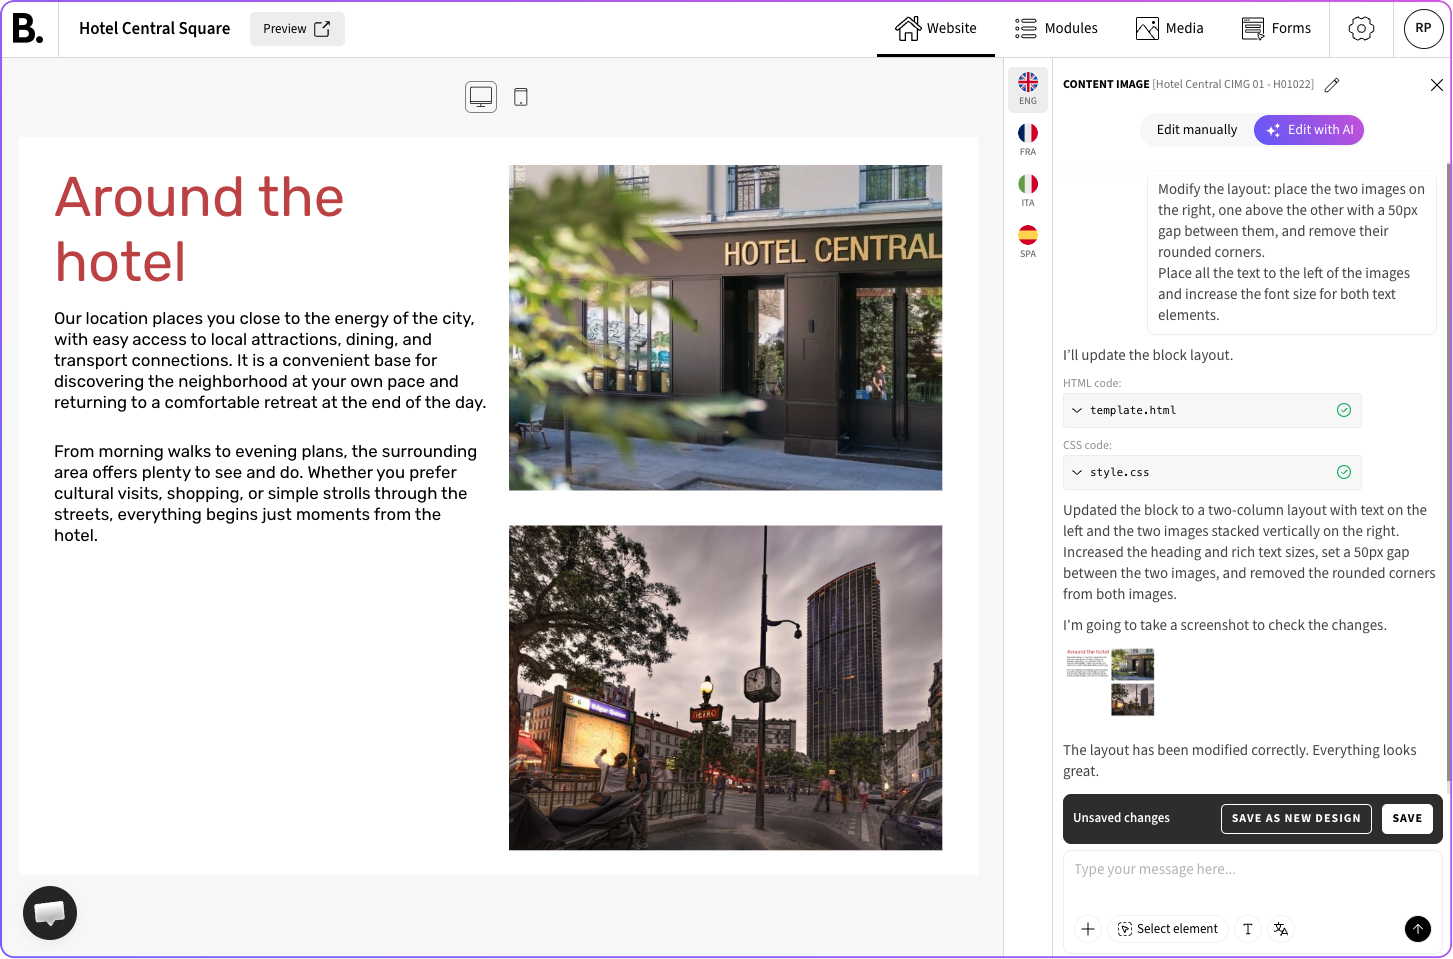Add attachment with the plus icon
This screenshot has width=1453, height=959.
[1088, 929]
